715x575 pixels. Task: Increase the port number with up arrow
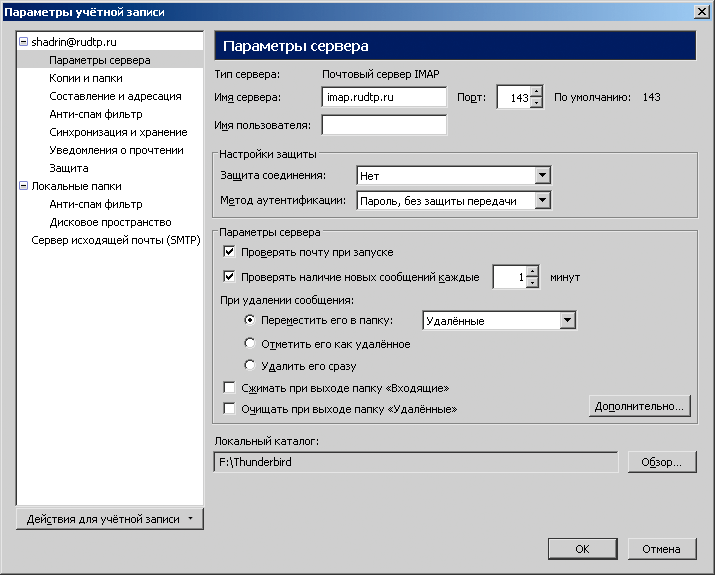point(537,92)
